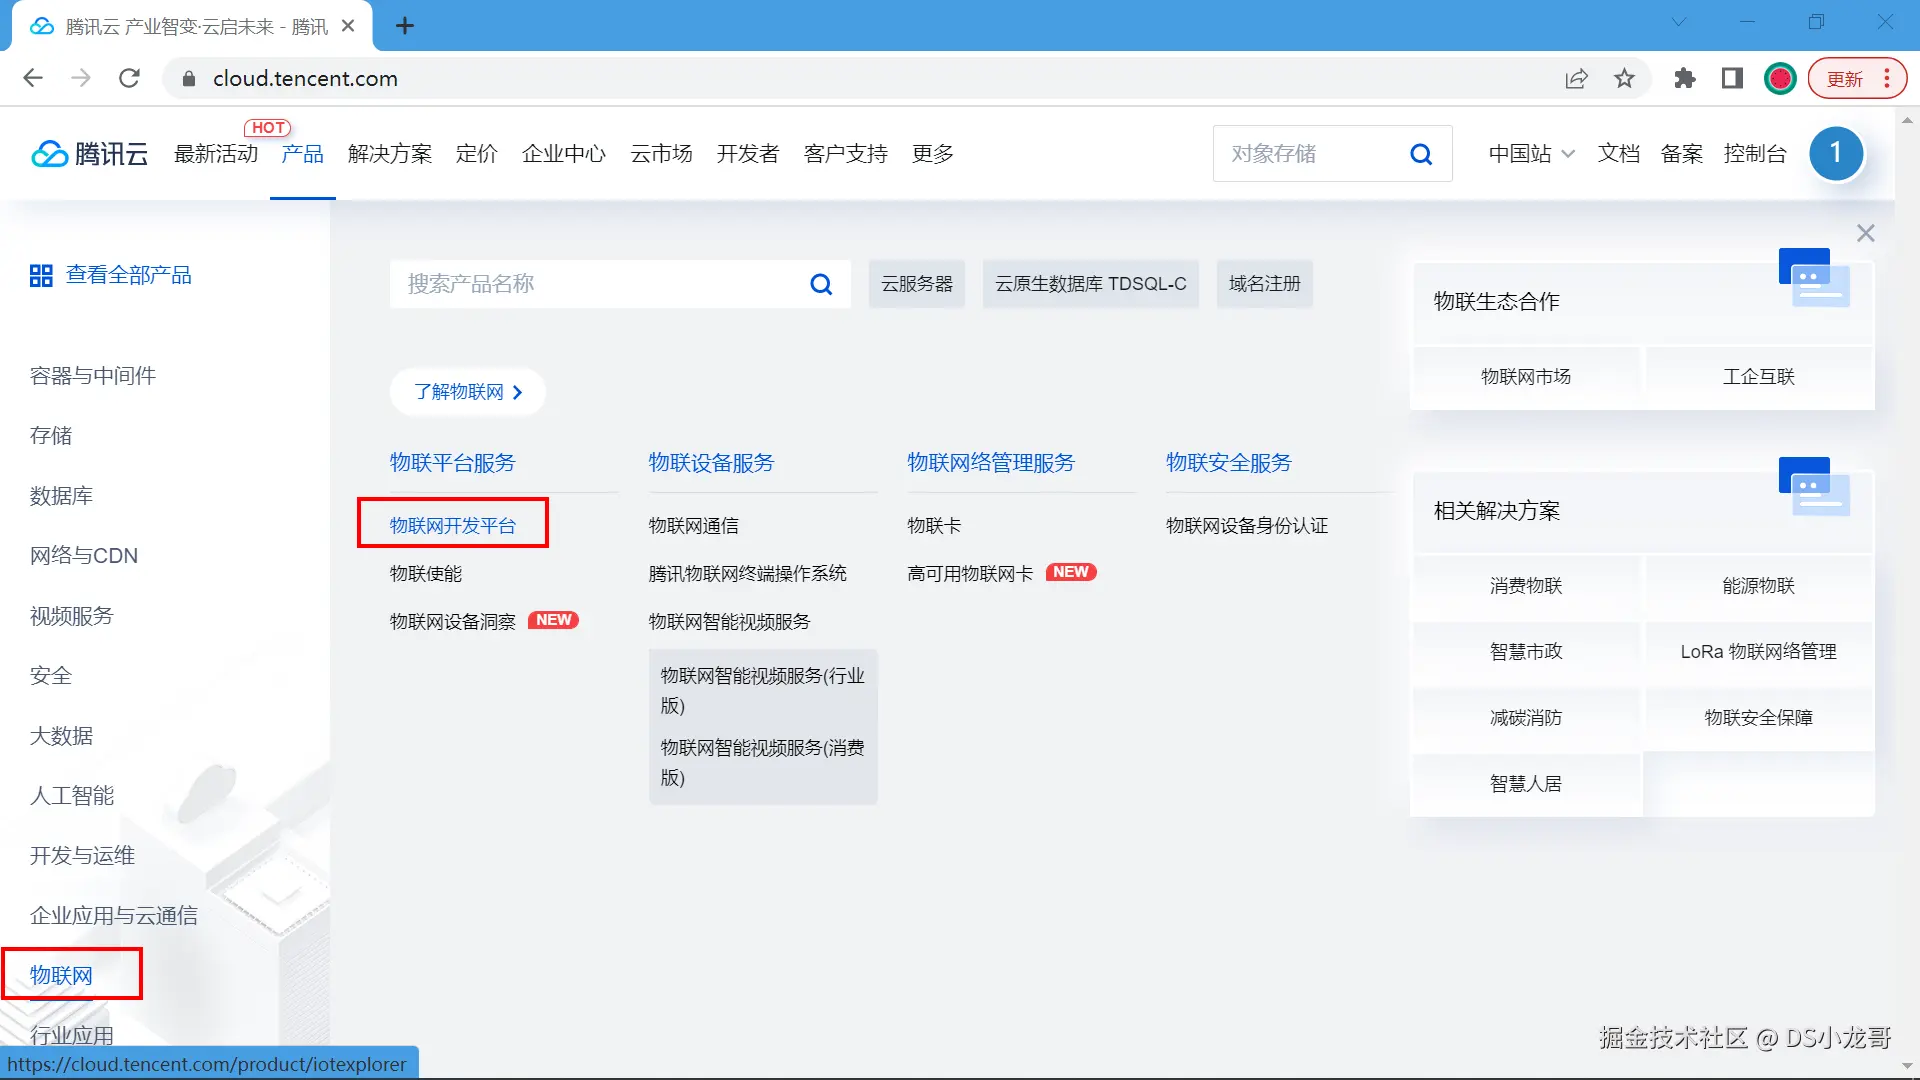Click the header search magnifier icon
The height and width of the screenshot is (1080, 1920).
(1421, 154)
